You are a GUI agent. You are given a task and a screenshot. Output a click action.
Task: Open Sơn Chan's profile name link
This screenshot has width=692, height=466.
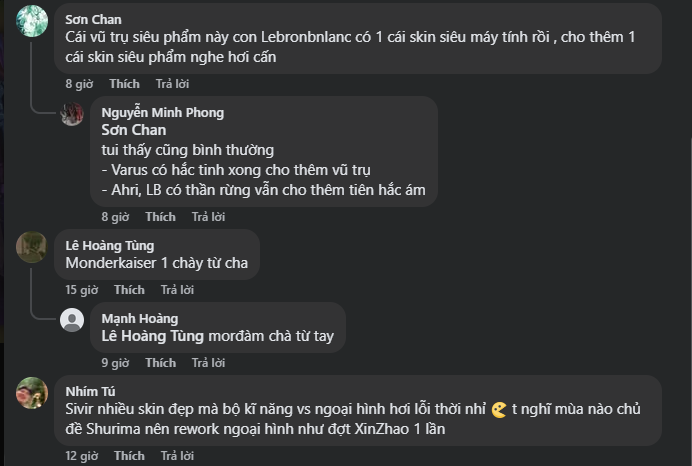93,19
